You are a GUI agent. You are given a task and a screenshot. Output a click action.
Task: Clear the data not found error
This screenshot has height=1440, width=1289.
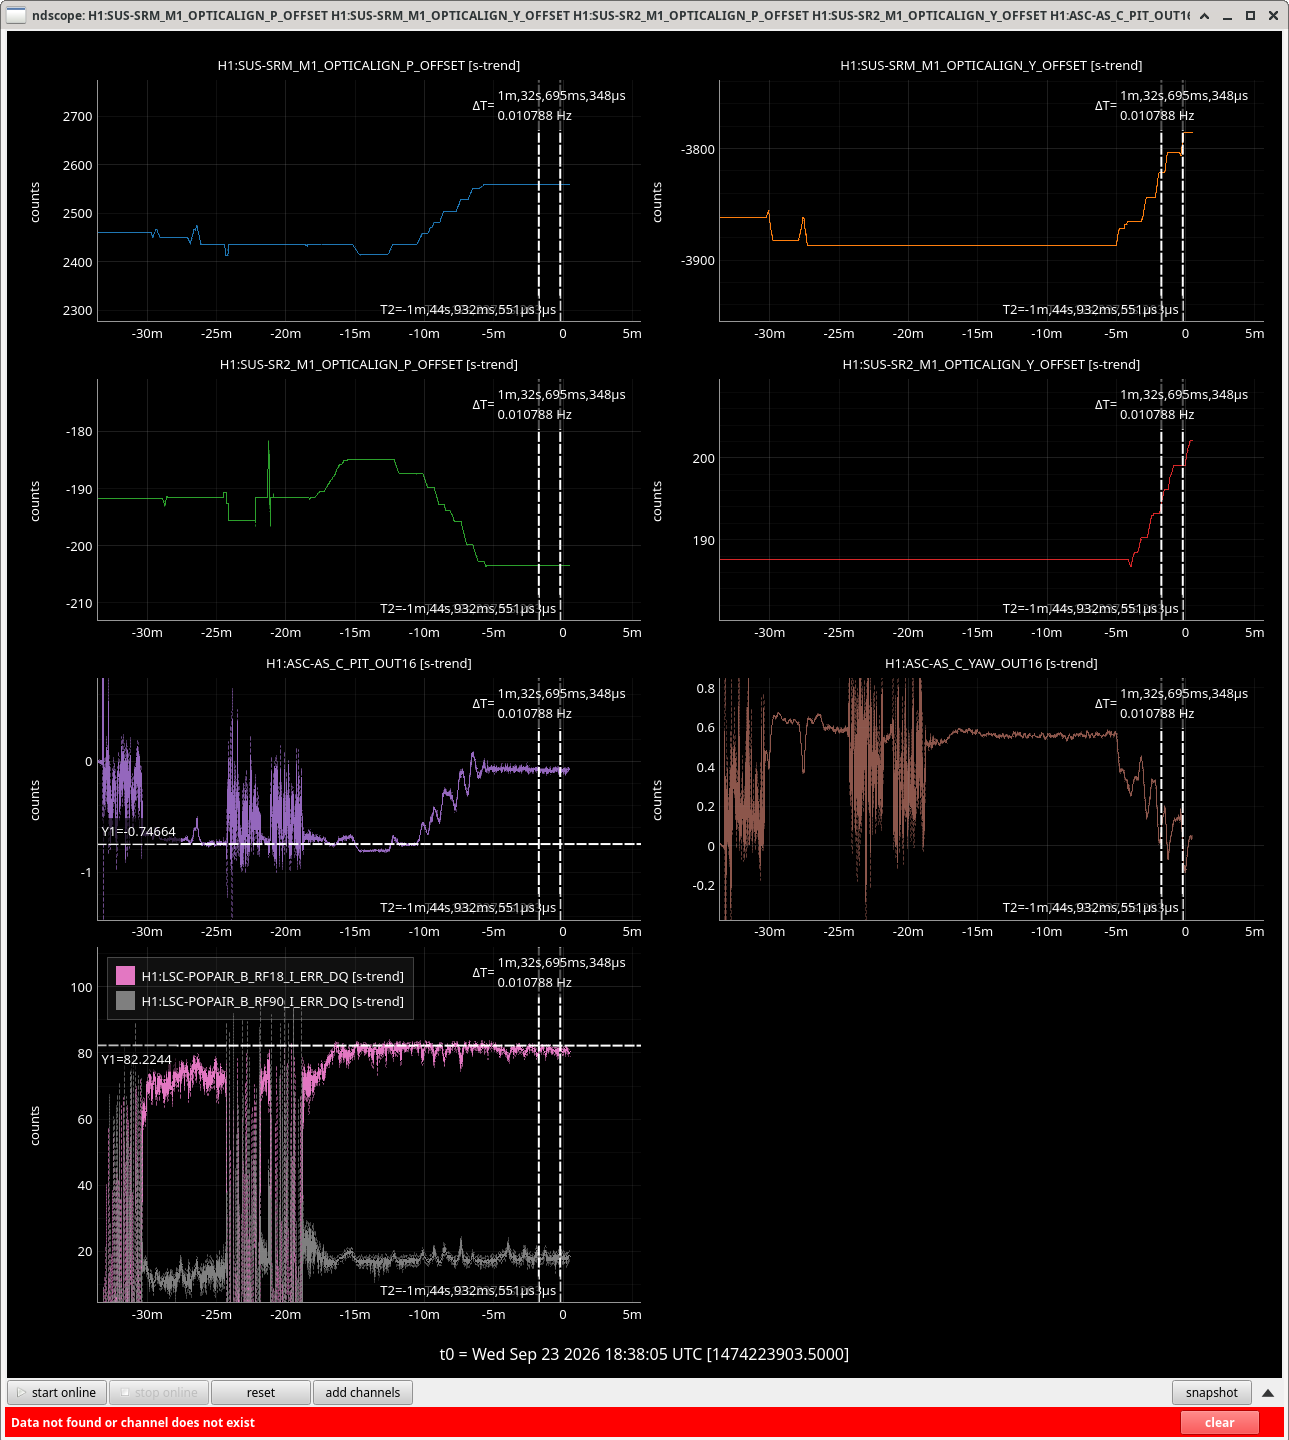pos(1219,1422)
